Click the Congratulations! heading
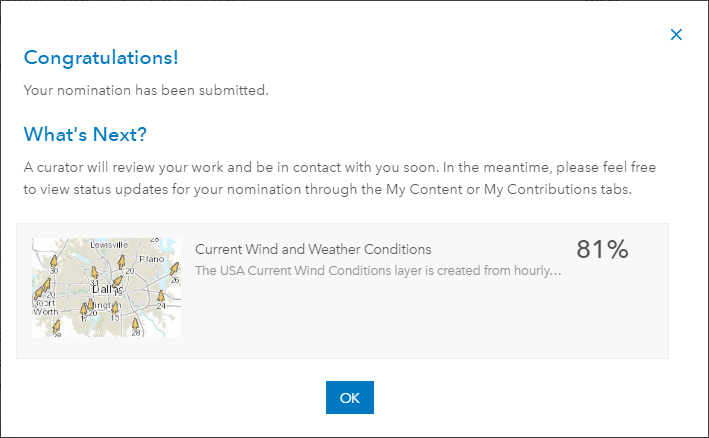Viewport: 709px width, 438px height. [101, 57]
